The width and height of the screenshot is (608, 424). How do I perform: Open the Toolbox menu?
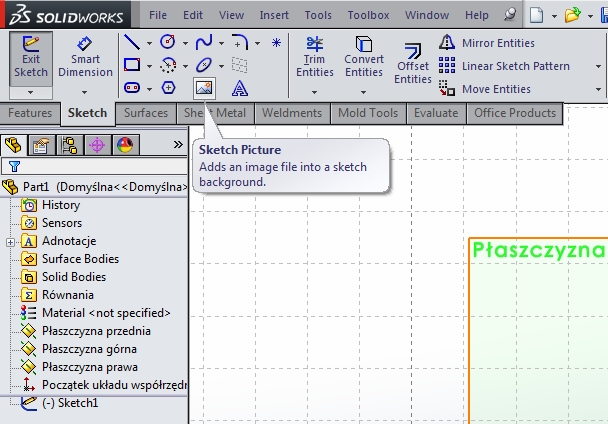coord(368,15)
